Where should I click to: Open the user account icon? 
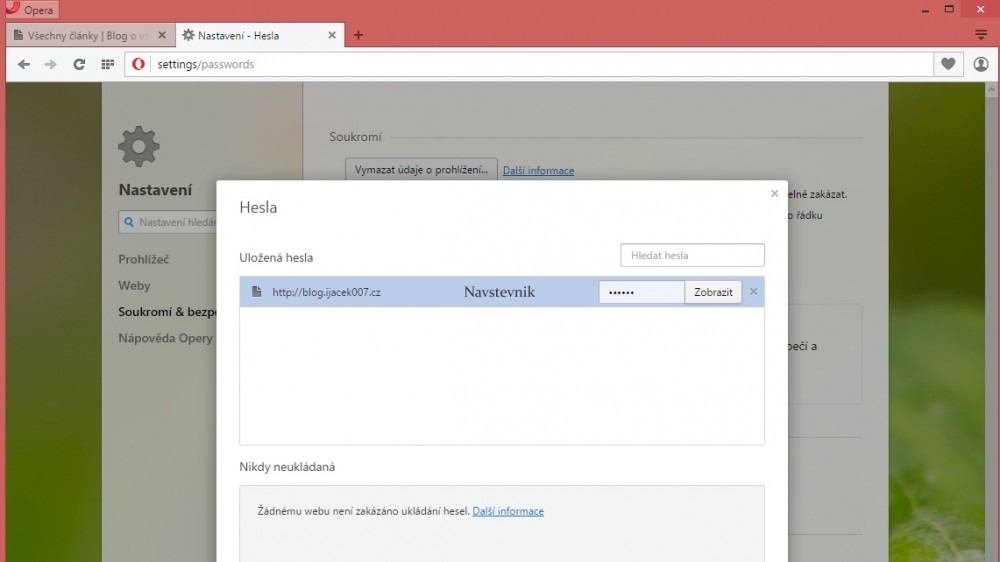pos(981,64)
